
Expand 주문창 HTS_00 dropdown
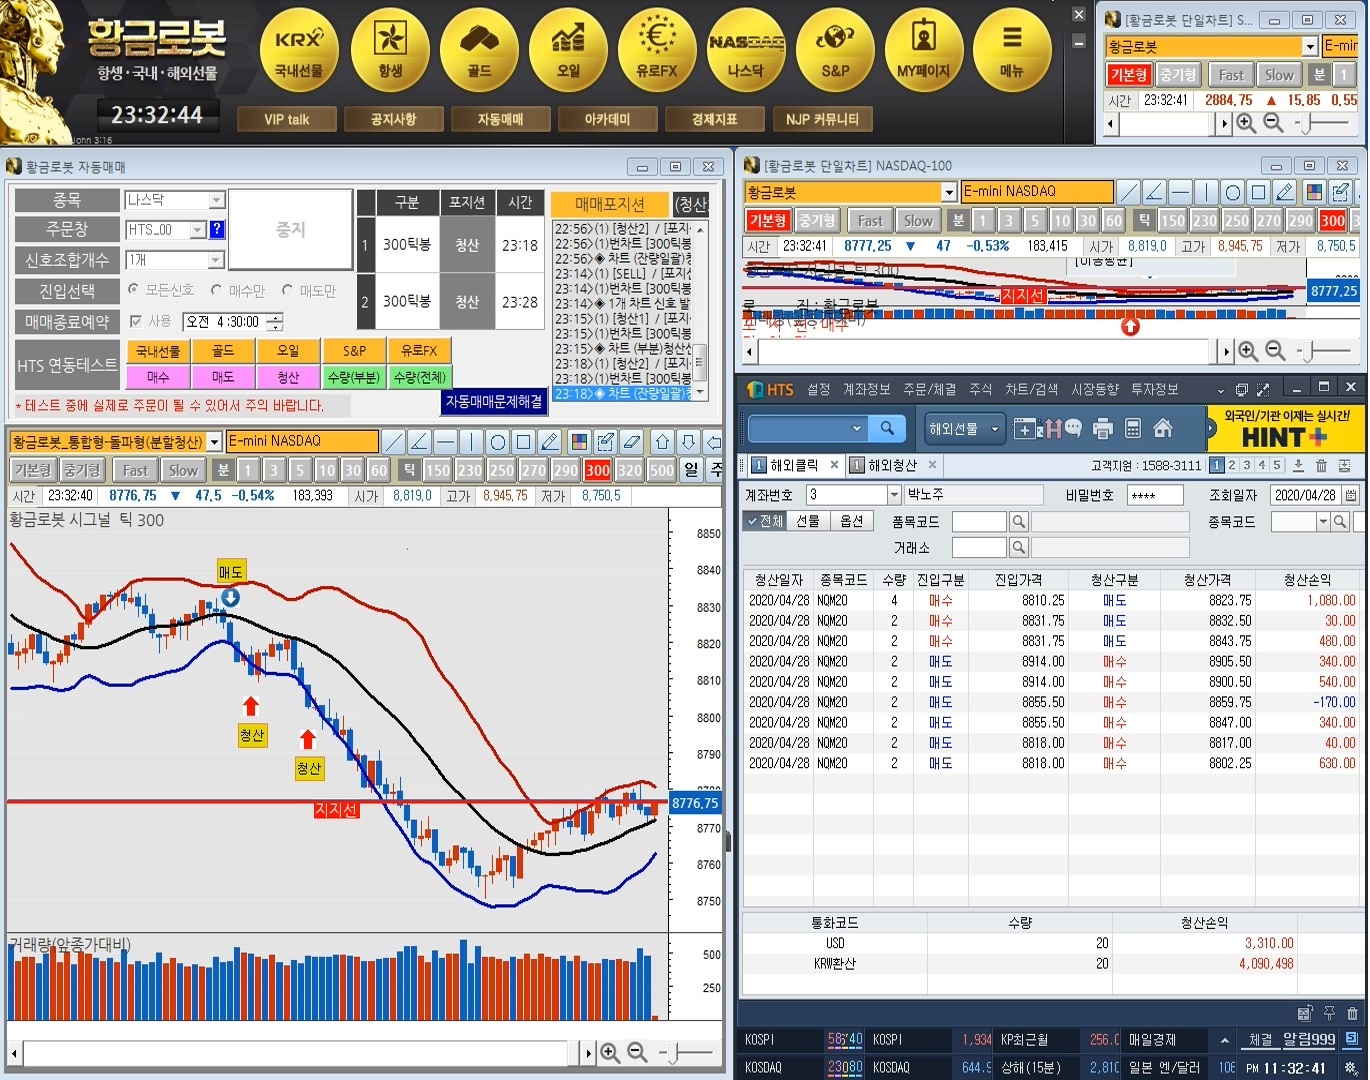(x=197, y=230)
